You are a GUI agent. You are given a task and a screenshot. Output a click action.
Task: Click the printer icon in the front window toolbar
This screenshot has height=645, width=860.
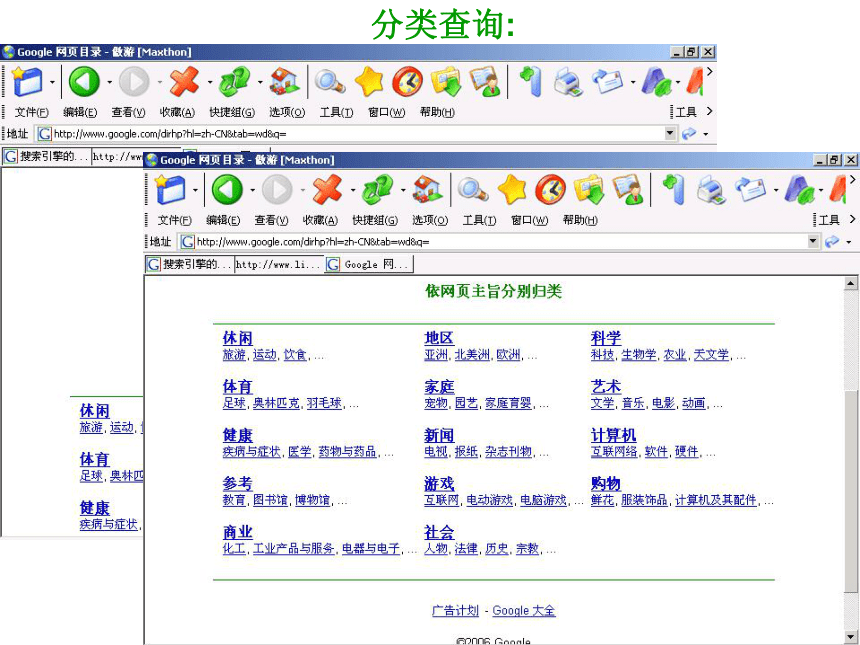tap(711, 190)
